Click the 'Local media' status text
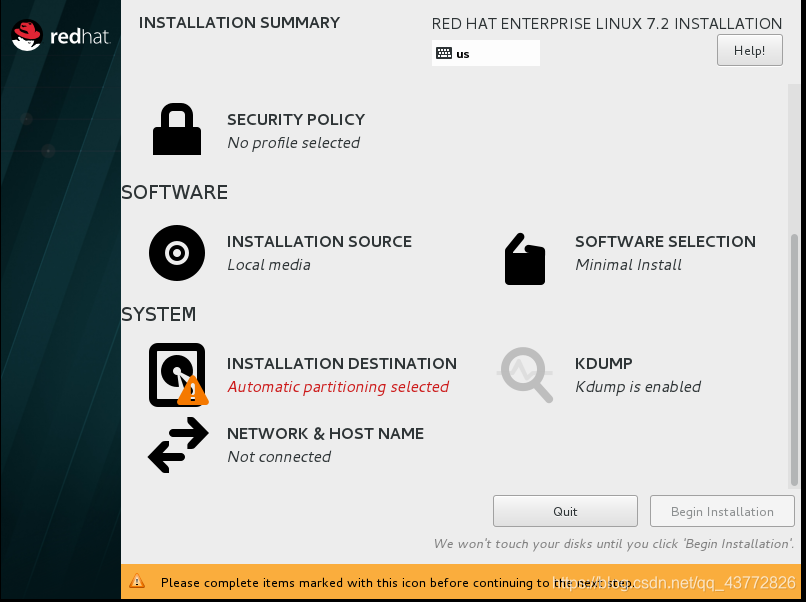Image resolution: width=806 pixels, height=602 pixels. point(269,265)
